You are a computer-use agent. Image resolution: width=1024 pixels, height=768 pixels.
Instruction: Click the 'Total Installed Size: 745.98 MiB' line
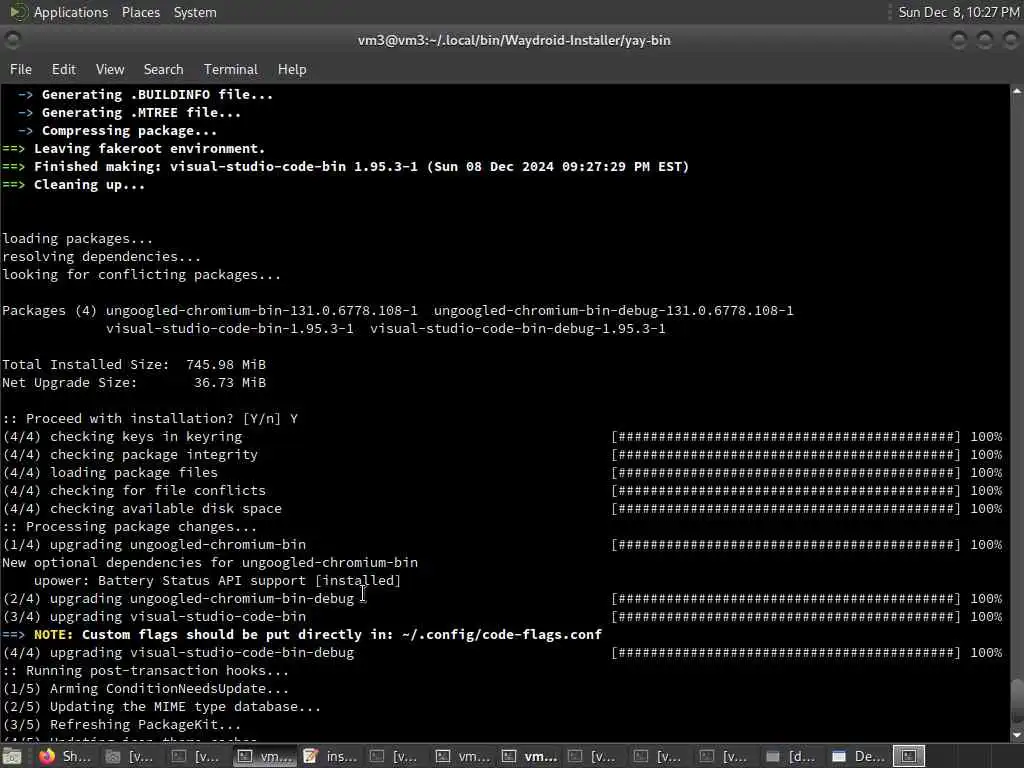134,364
